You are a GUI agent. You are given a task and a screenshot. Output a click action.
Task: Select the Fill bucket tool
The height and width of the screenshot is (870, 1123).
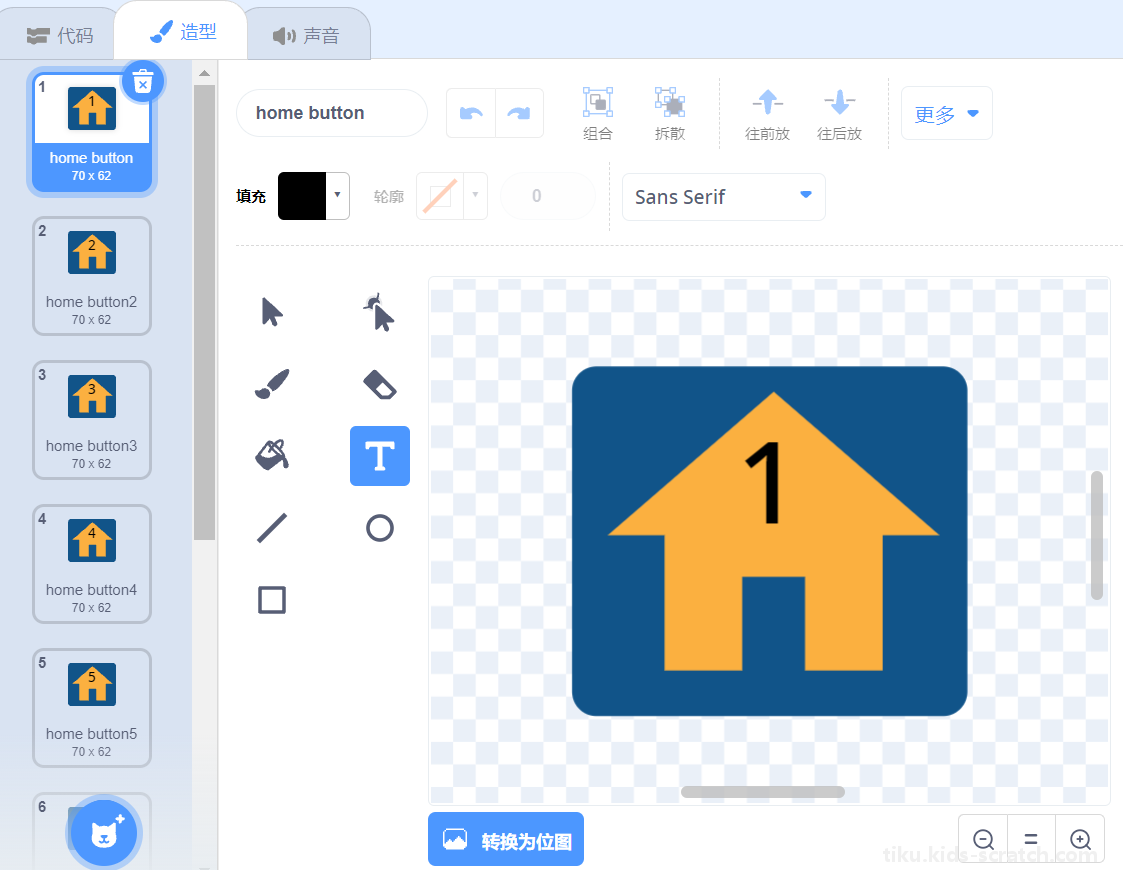click(x=271, y=455)
